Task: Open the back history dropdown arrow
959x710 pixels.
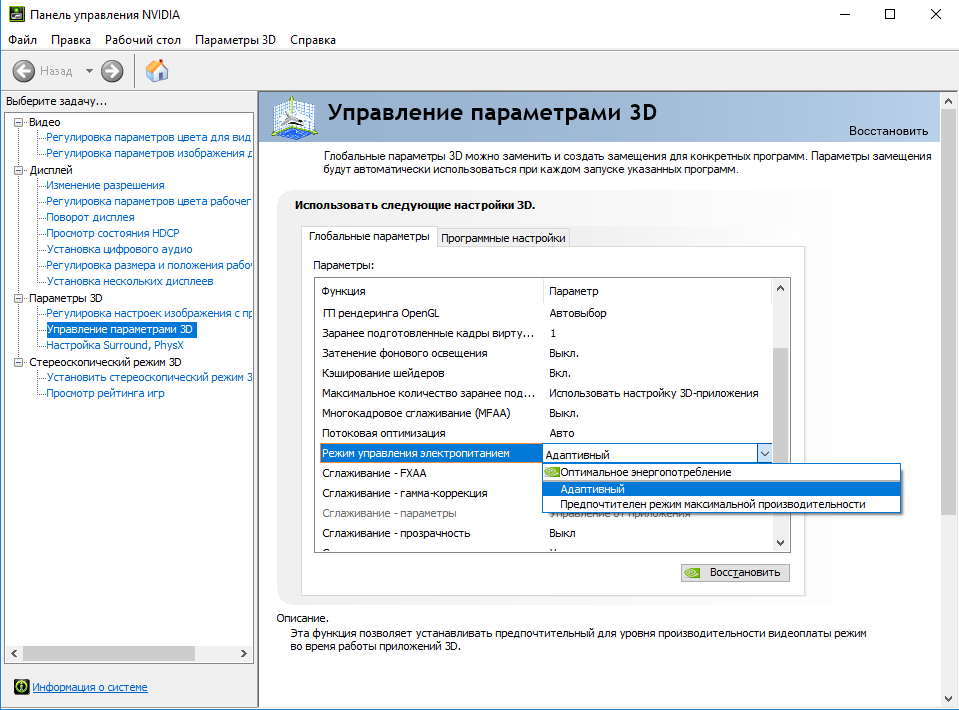Action: (x=89, y=71)
